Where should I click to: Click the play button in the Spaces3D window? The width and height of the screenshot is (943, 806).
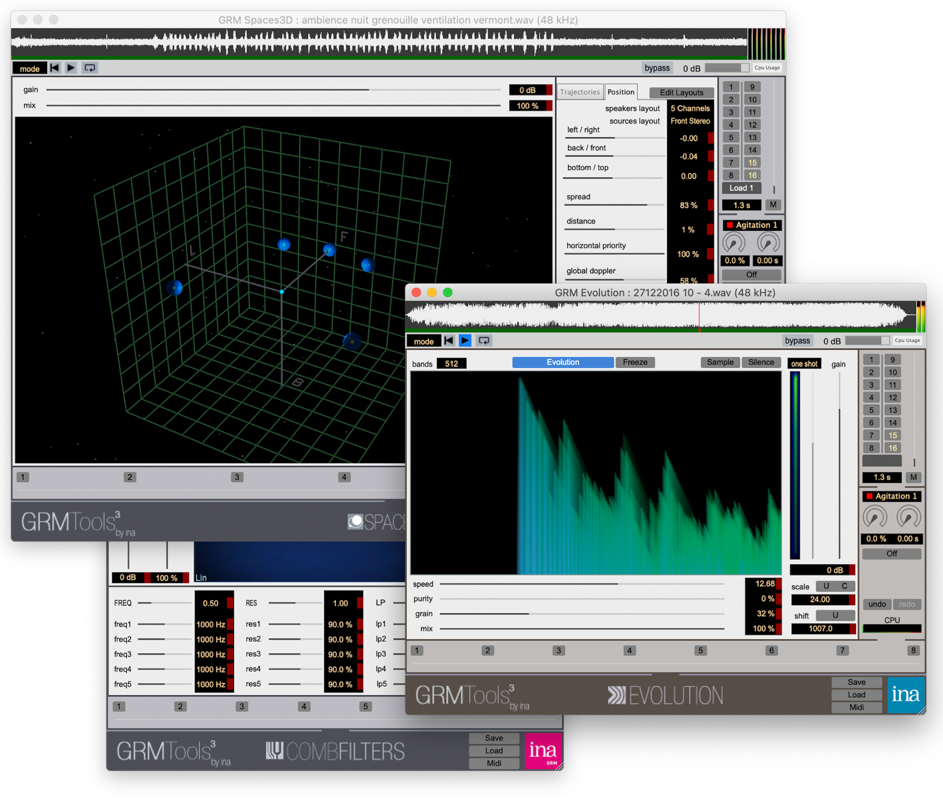(x=71, y=67)
